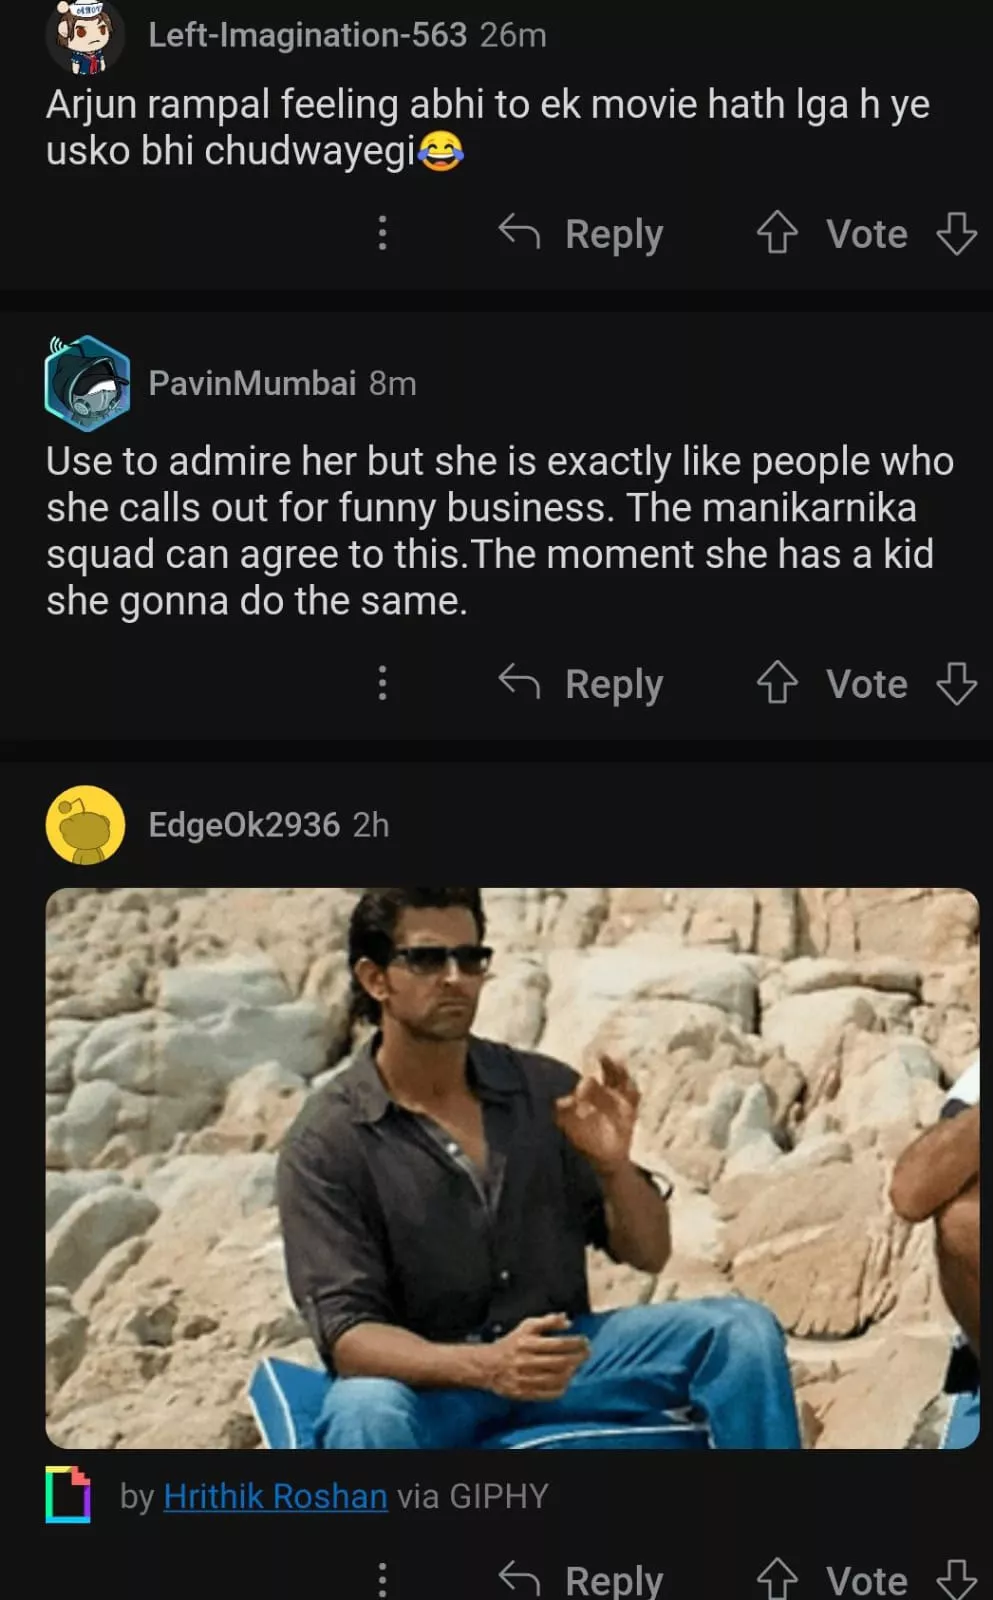This screenshot has width=993, height=1600.
Task: Open three-dot menu on PavinMumbai's comment
Action: pyautogui.click(x=382, y=684)
